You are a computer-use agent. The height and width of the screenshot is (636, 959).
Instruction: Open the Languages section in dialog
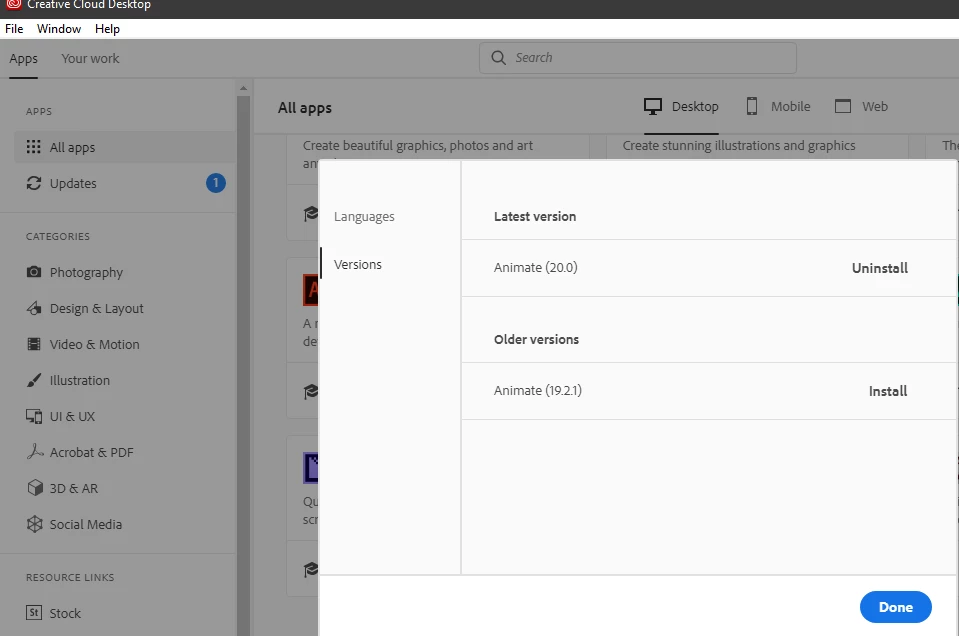(364, 216)
